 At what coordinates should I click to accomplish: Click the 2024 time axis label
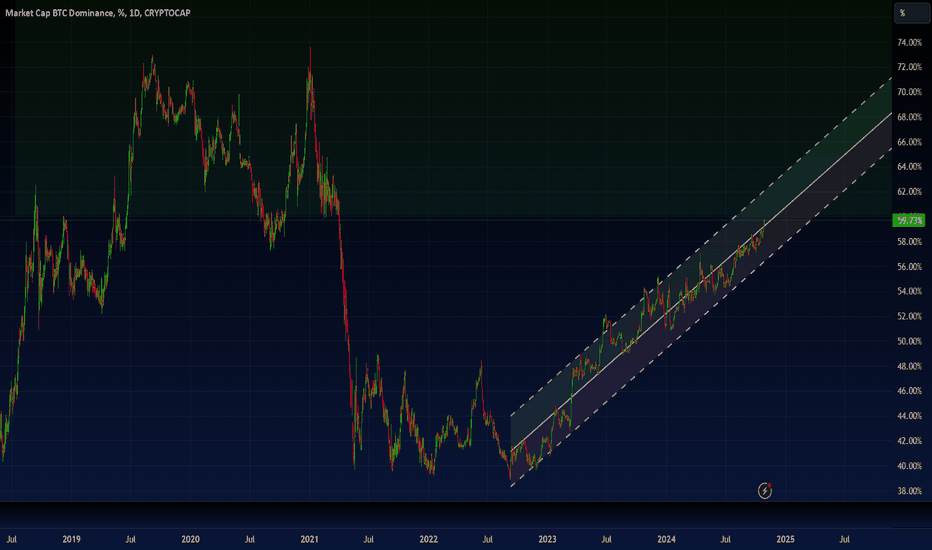666,539
